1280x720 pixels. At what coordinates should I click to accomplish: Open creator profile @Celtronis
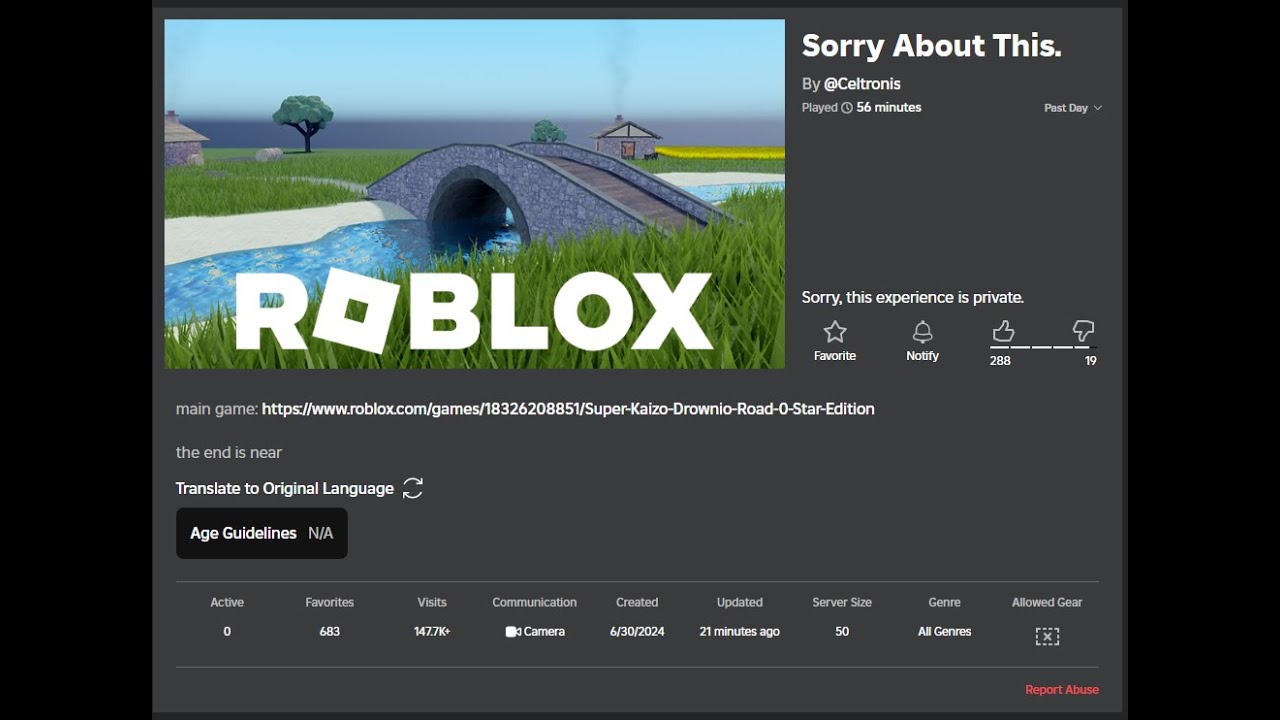click(x=862, y=84)
